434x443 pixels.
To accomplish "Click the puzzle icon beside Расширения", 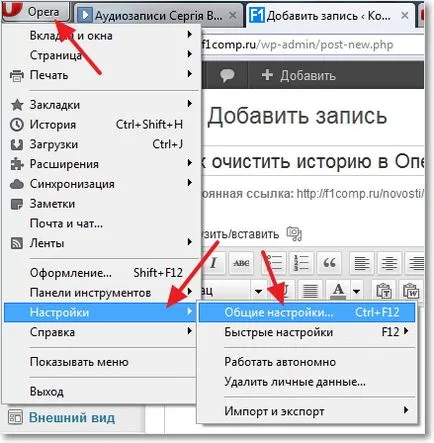I will click(x=17, y=164).
